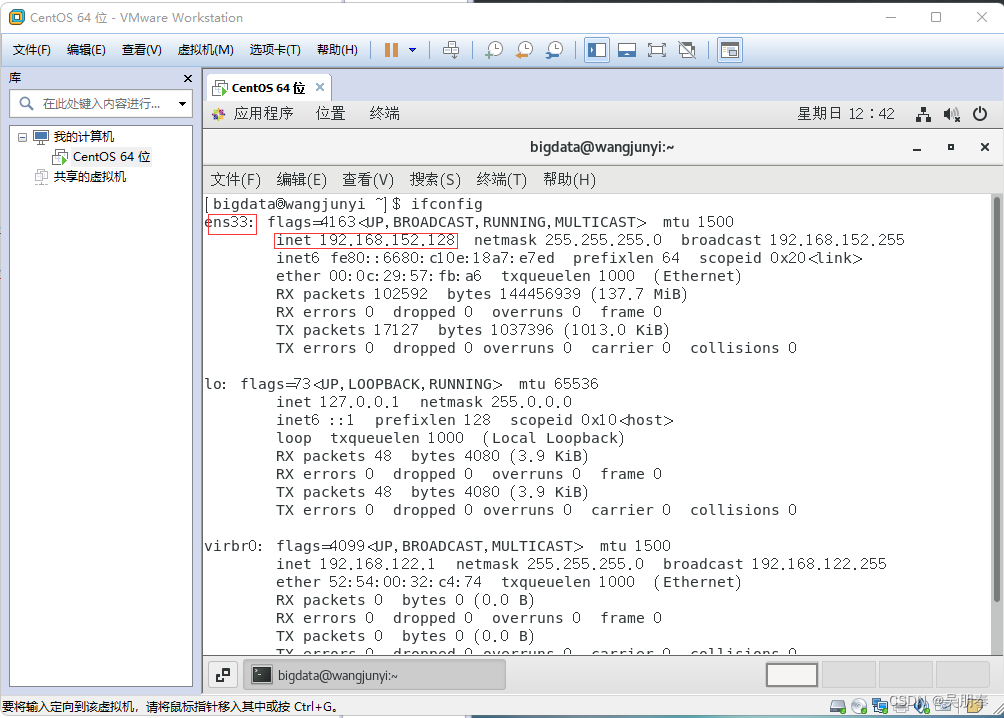
Task: Open the terminal 查看(V) menu
Action: pyautogui.click(x=368, y=179)
